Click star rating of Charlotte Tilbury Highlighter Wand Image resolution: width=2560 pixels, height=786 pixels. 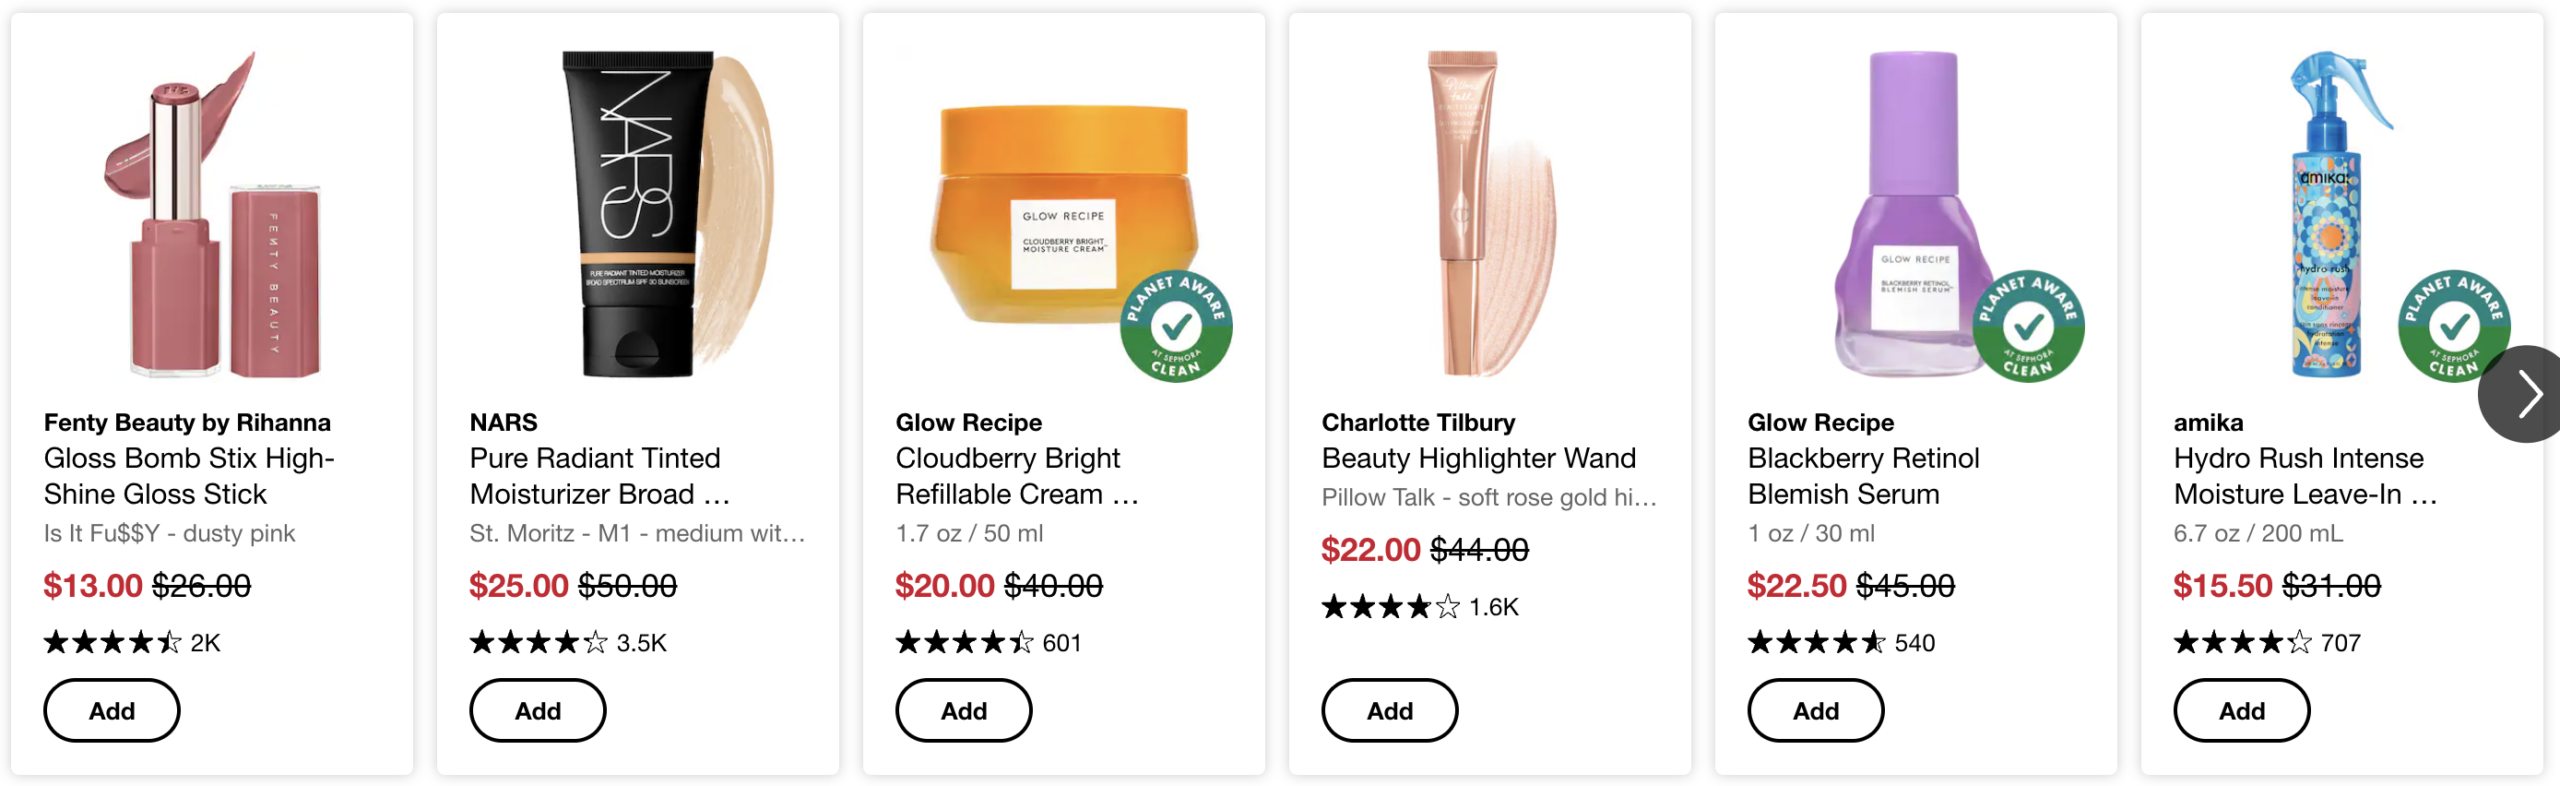1390,606
